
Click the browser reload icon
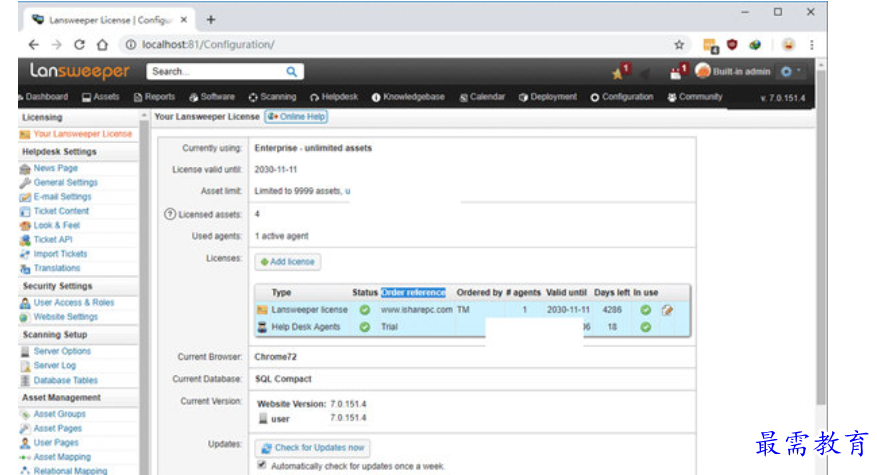79,45
